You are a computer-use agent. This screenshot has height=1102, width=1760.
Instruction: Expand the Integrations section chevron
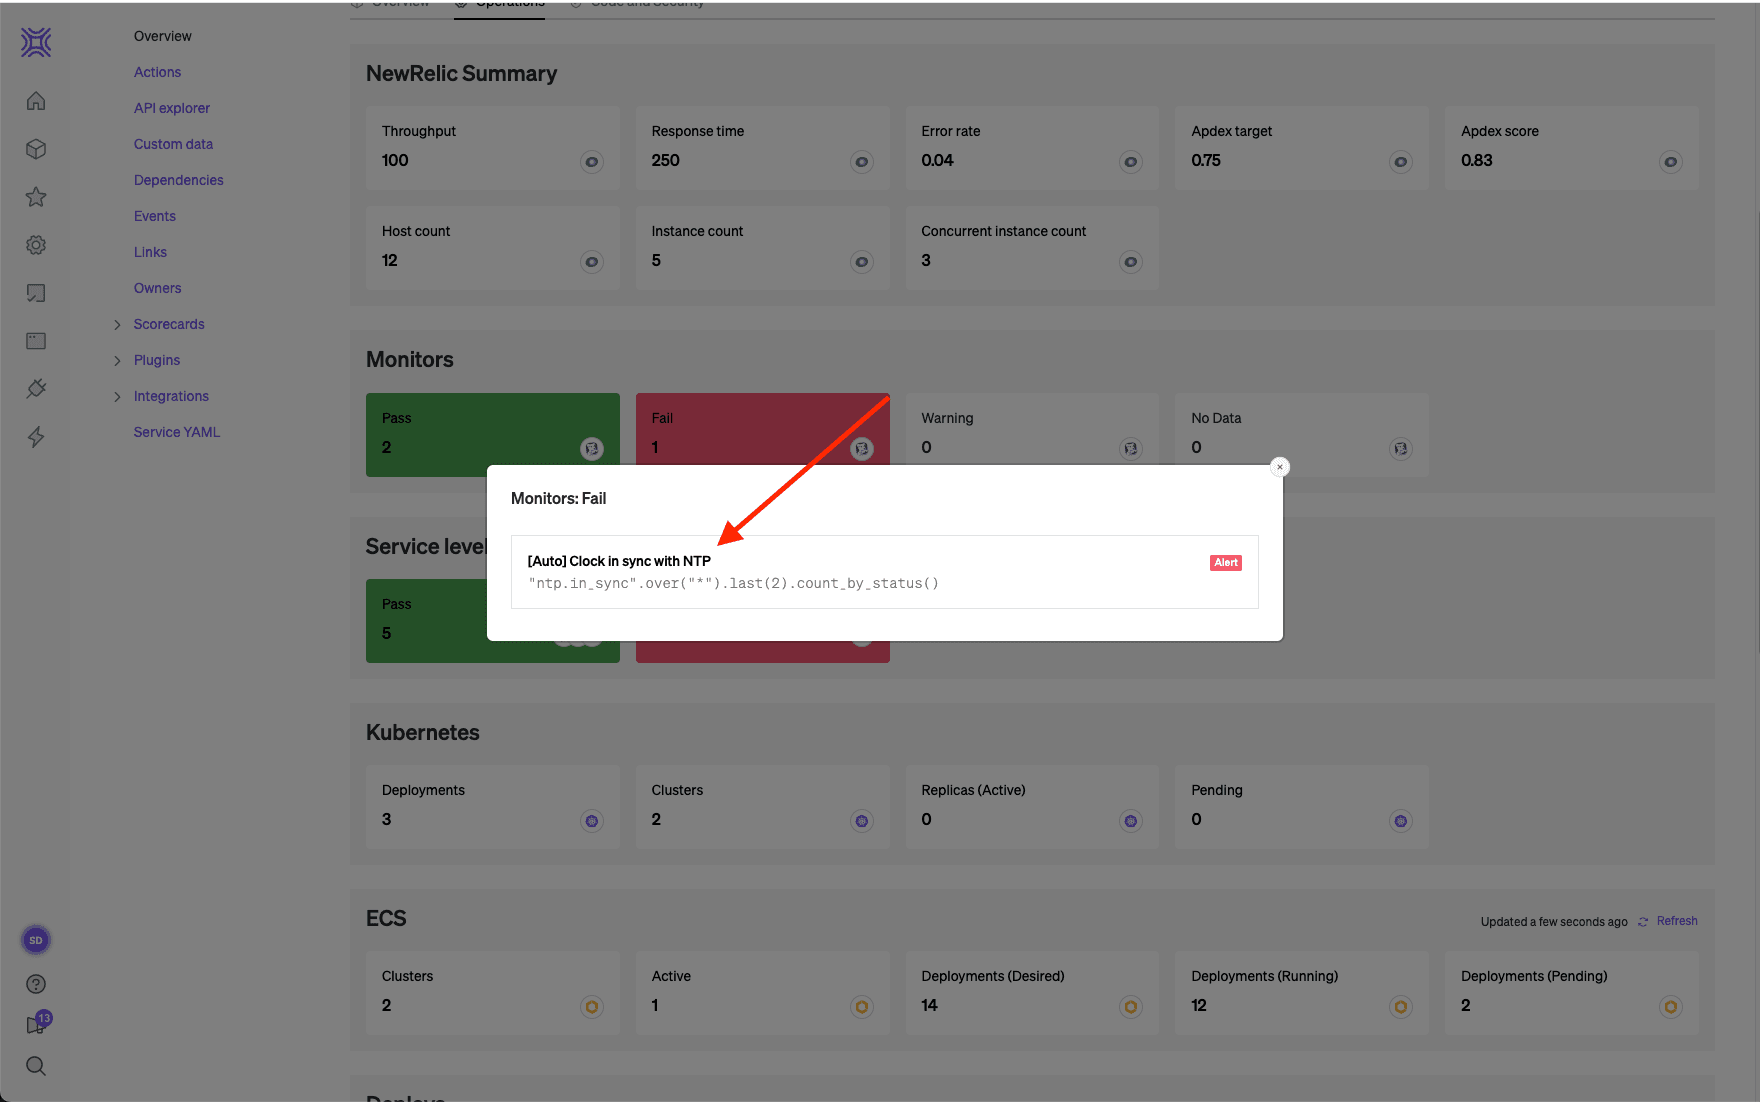pos(117,397)
